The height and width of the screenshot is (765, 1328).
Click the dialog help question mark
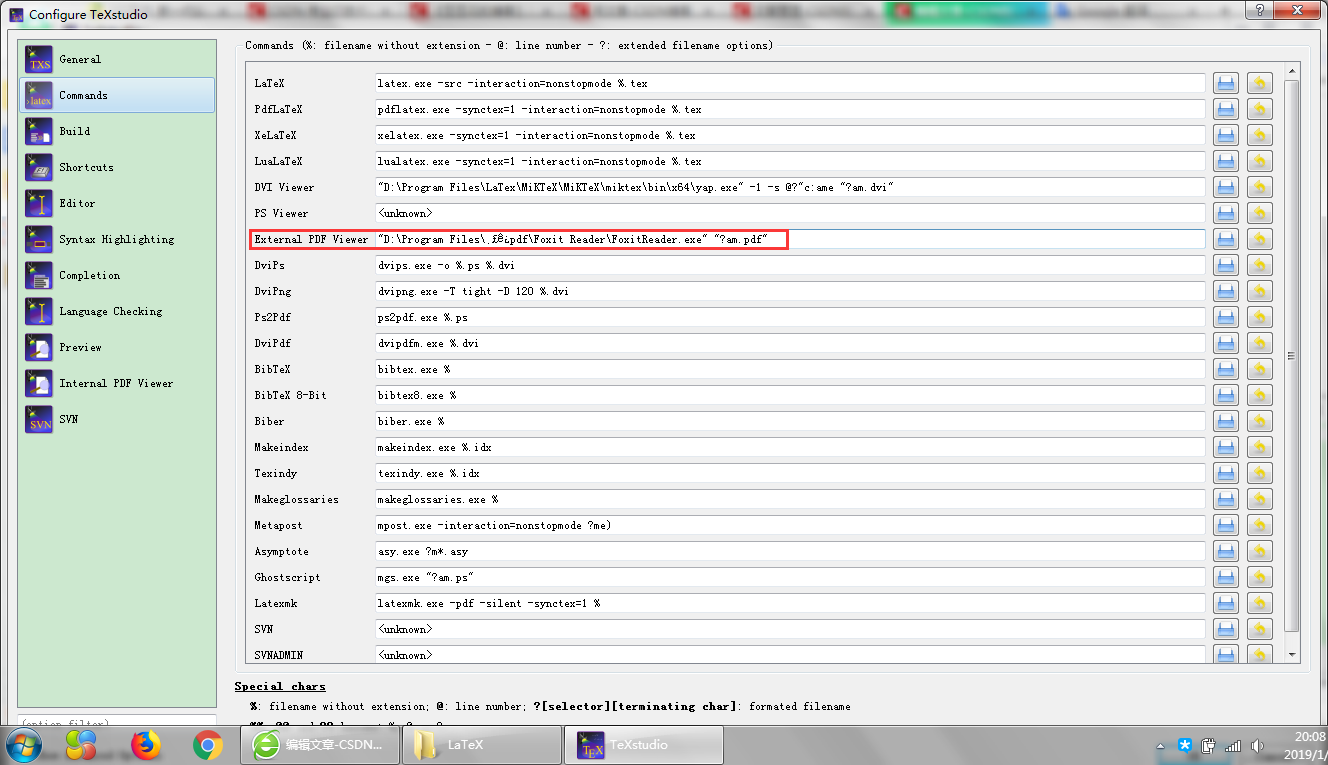click(1260, 10)
